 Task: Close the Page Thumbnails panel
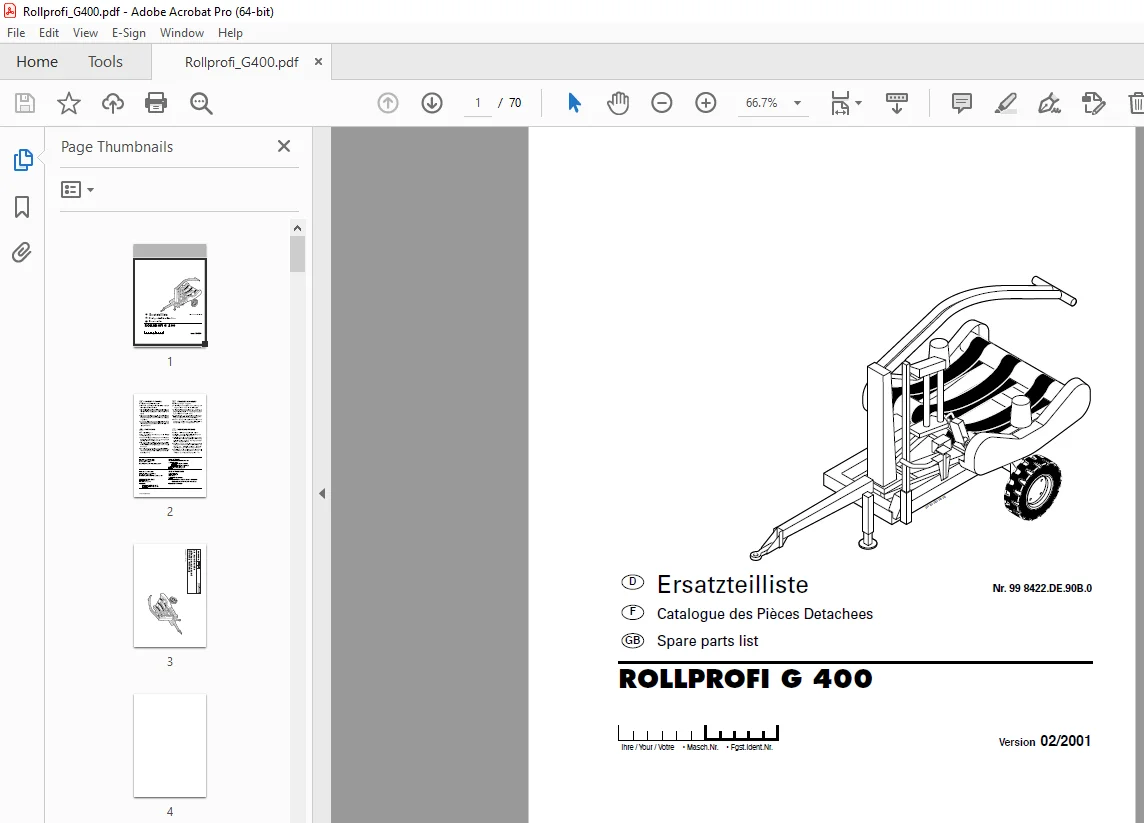click(284, 146)
